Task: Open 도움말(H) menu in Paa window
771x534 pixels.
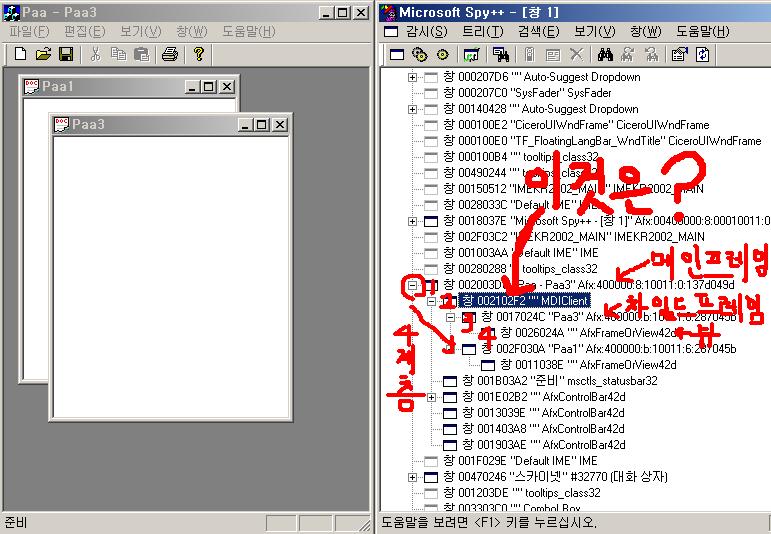Action: [x=249, y=31]
